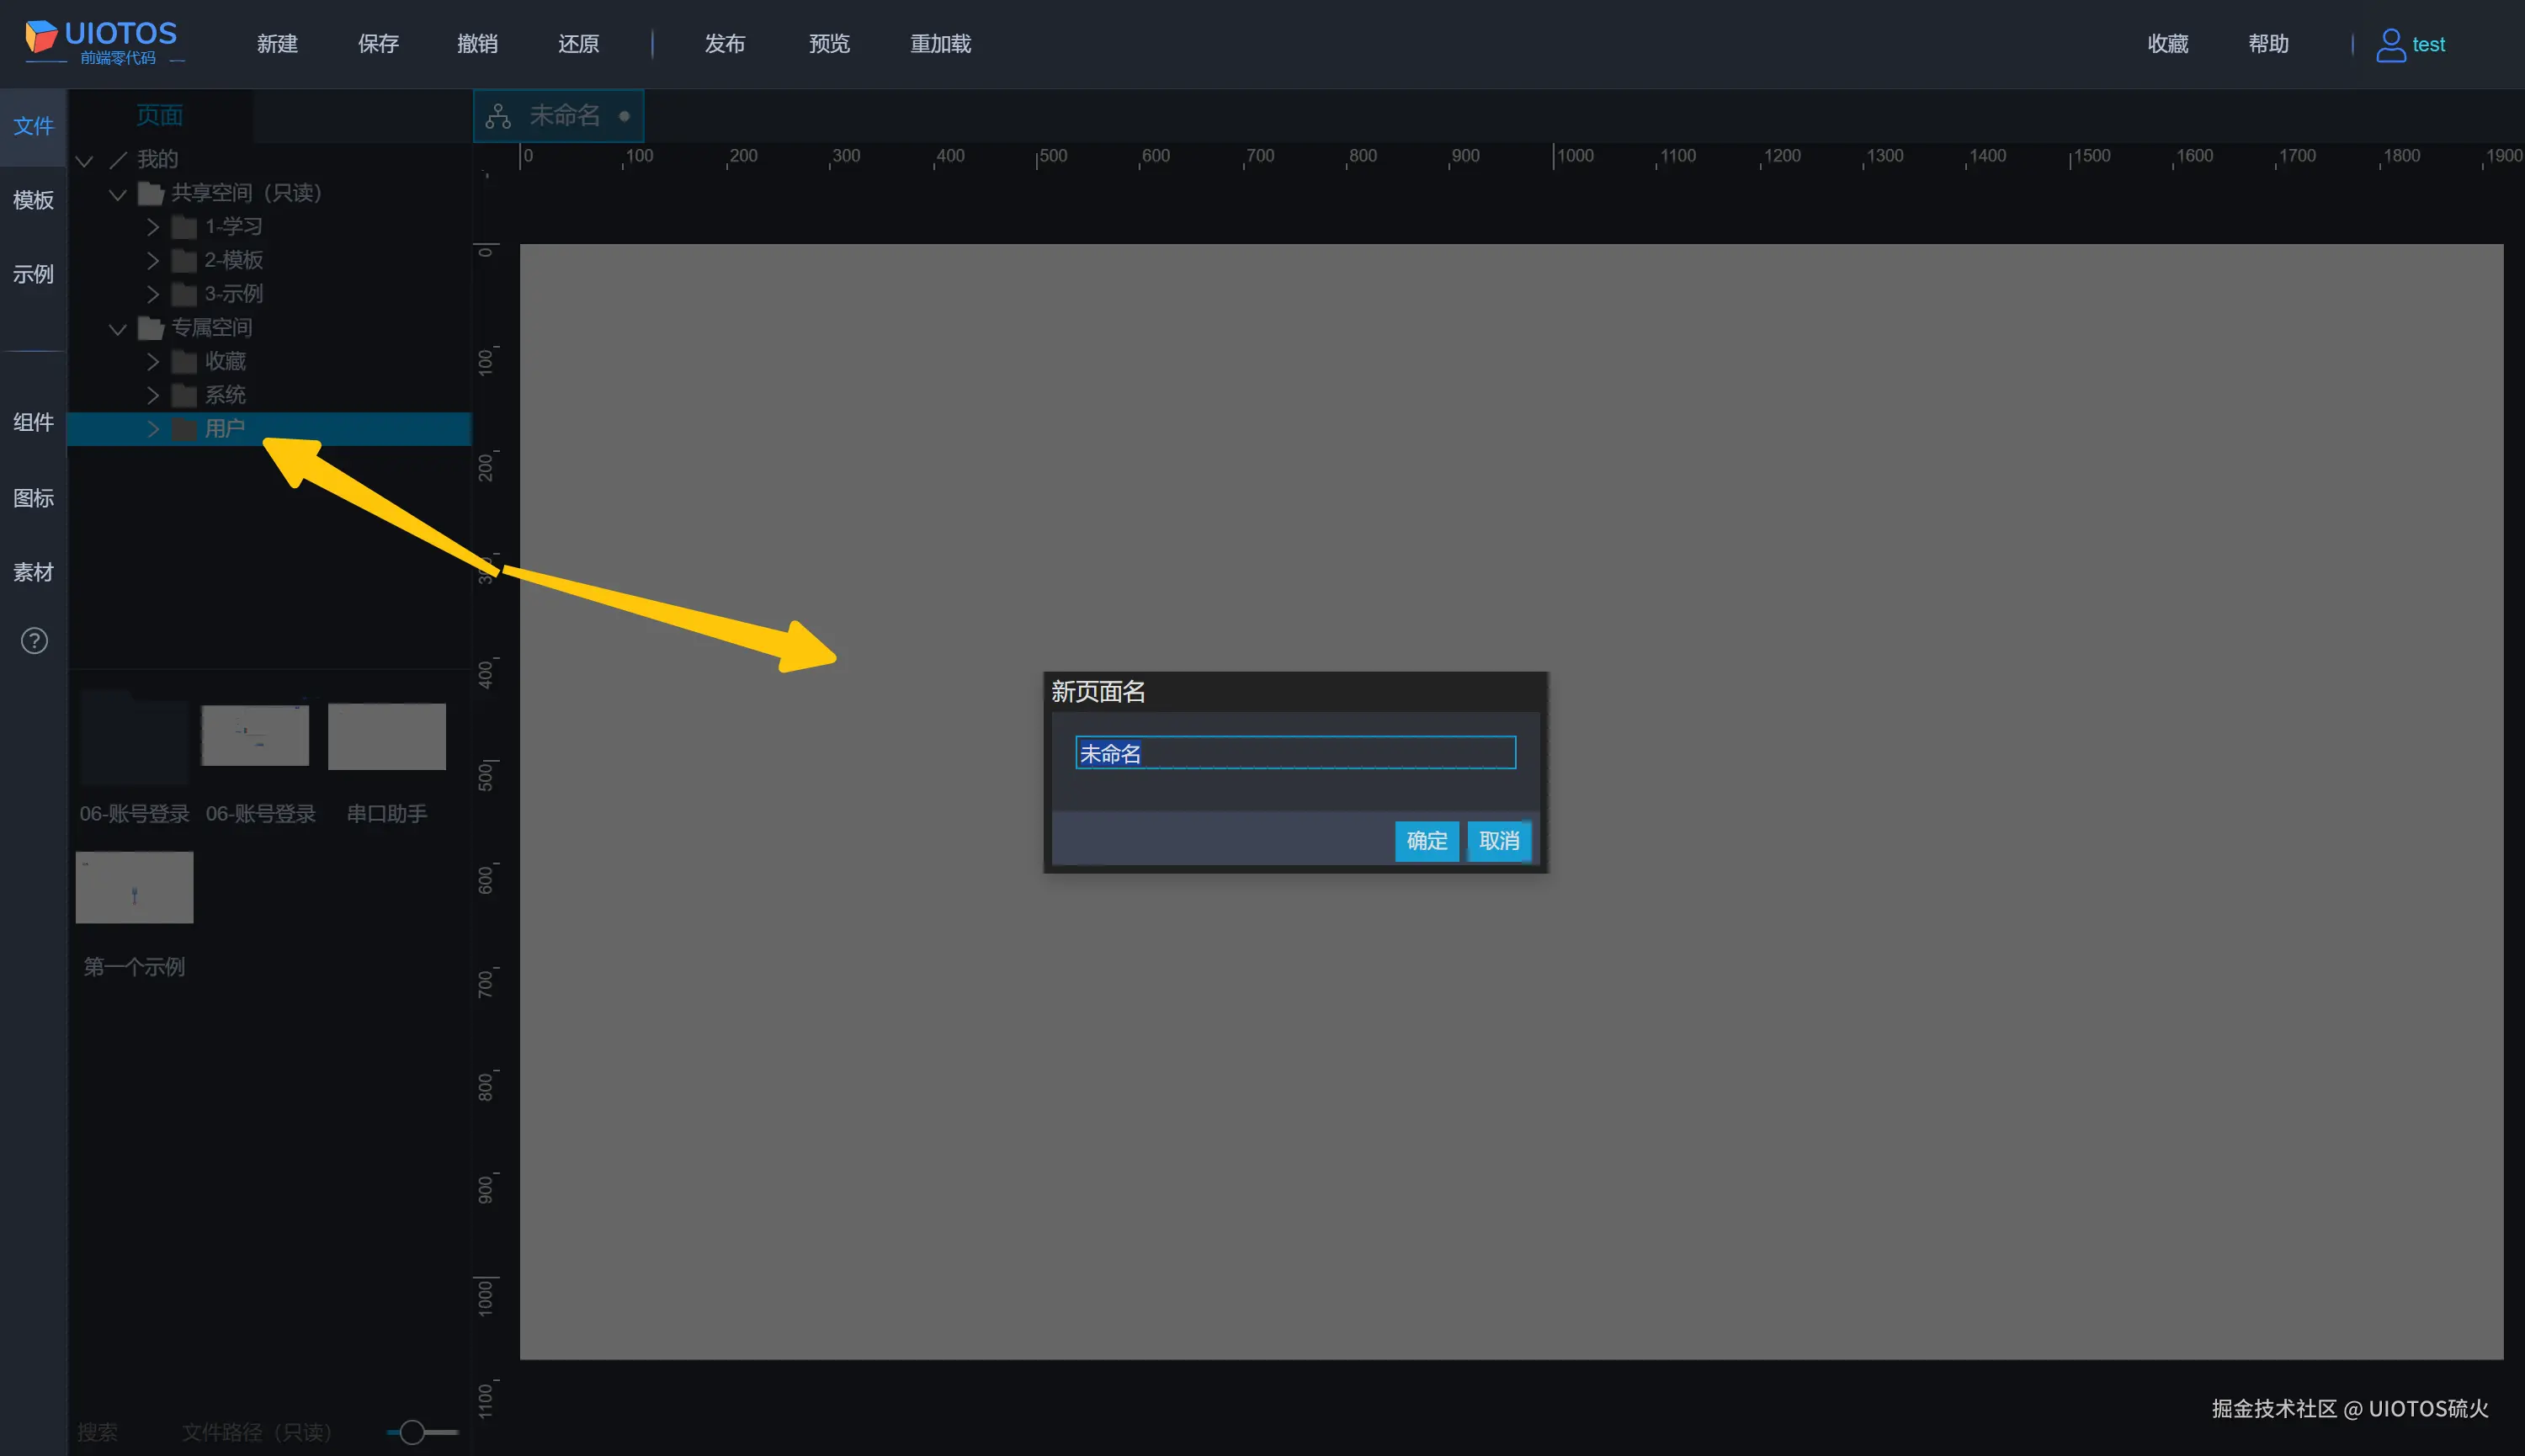2525x1456 pixels.
Task: Adjust the thumbnail size slider
Action: coord(412,1432)
